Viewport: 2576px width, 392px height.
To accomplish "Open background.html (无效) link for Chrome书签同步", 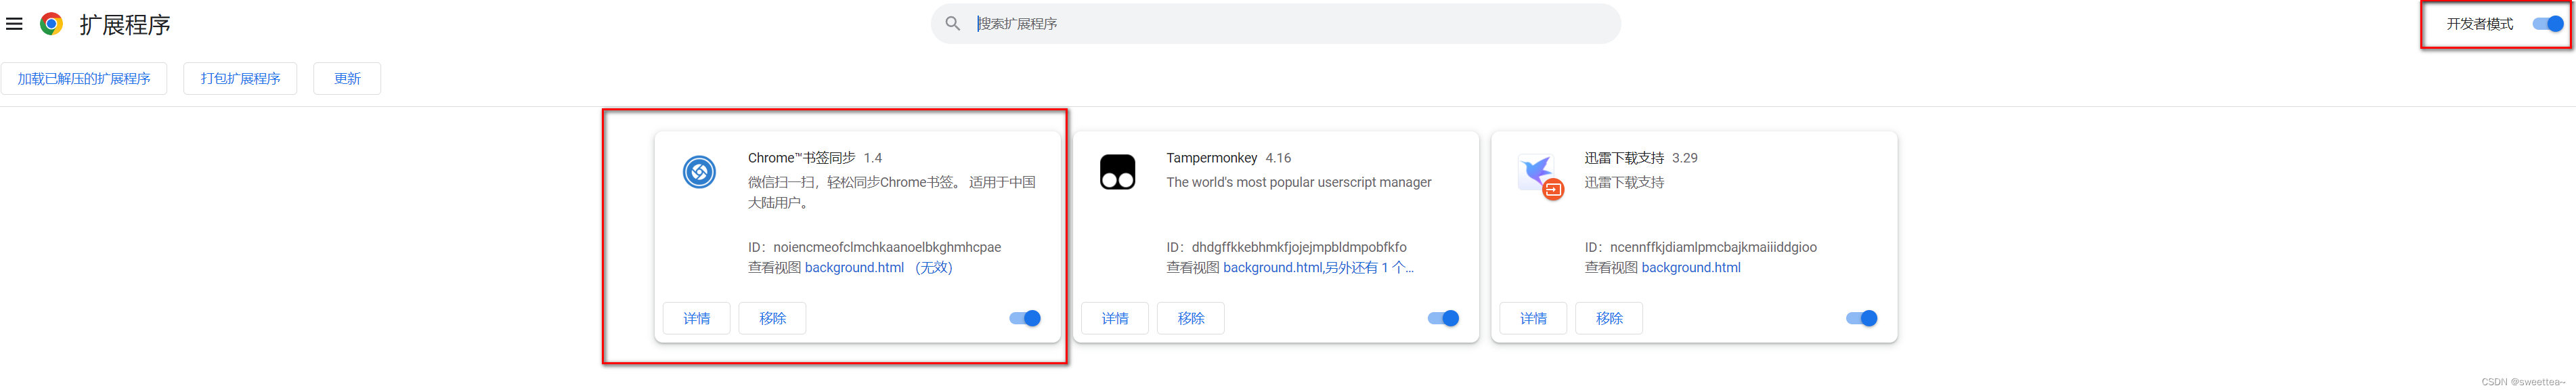I will tap(878, 267).
